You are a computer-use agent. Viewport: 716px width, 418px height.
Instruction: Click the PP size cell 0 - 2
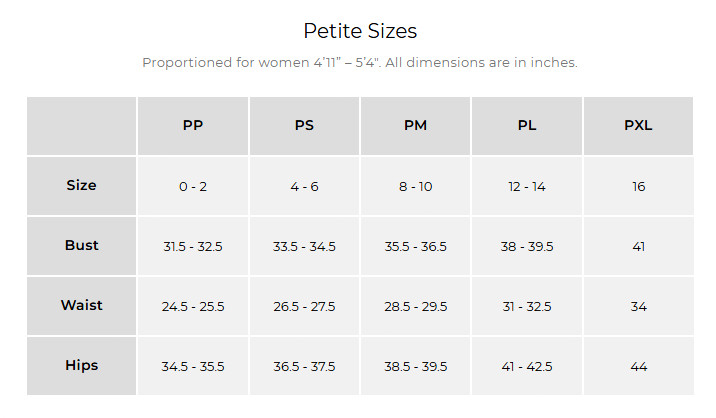tap(193, 186)
